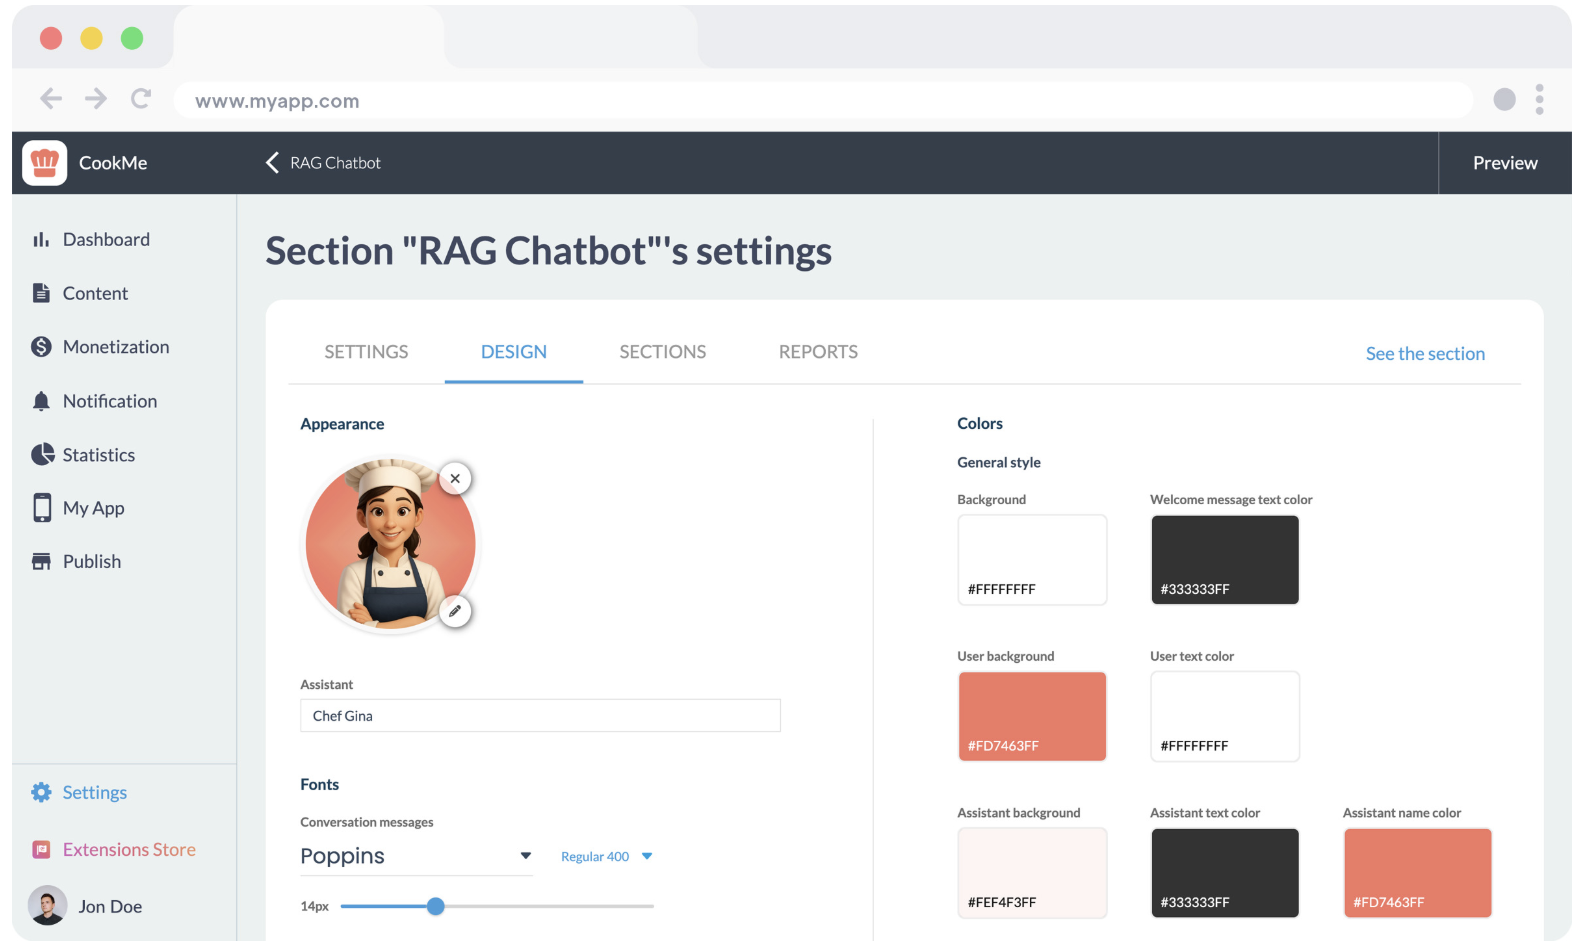Image resolution: width=1590 pixels, height=942 pixels.
Task: Click the Dashboard bar chart icon
Action: point(41,240)
